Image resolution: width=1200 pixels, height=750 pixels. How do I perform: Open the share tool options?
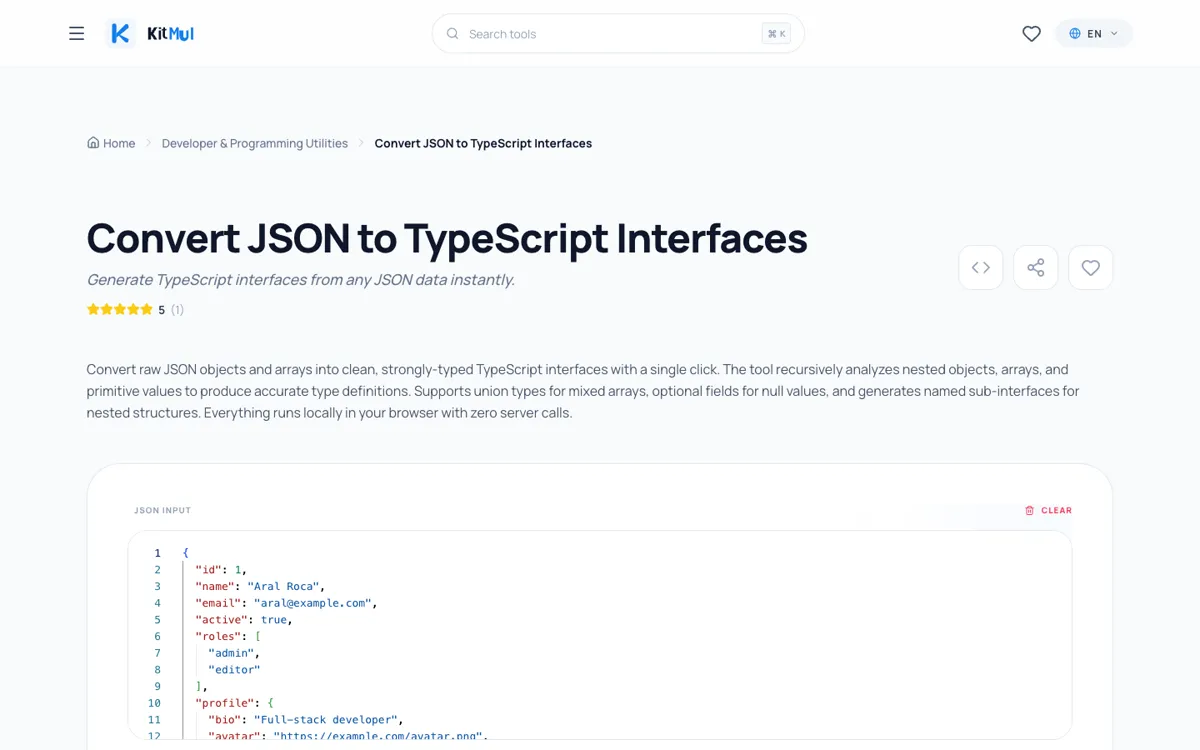[x=1035, y=267]
